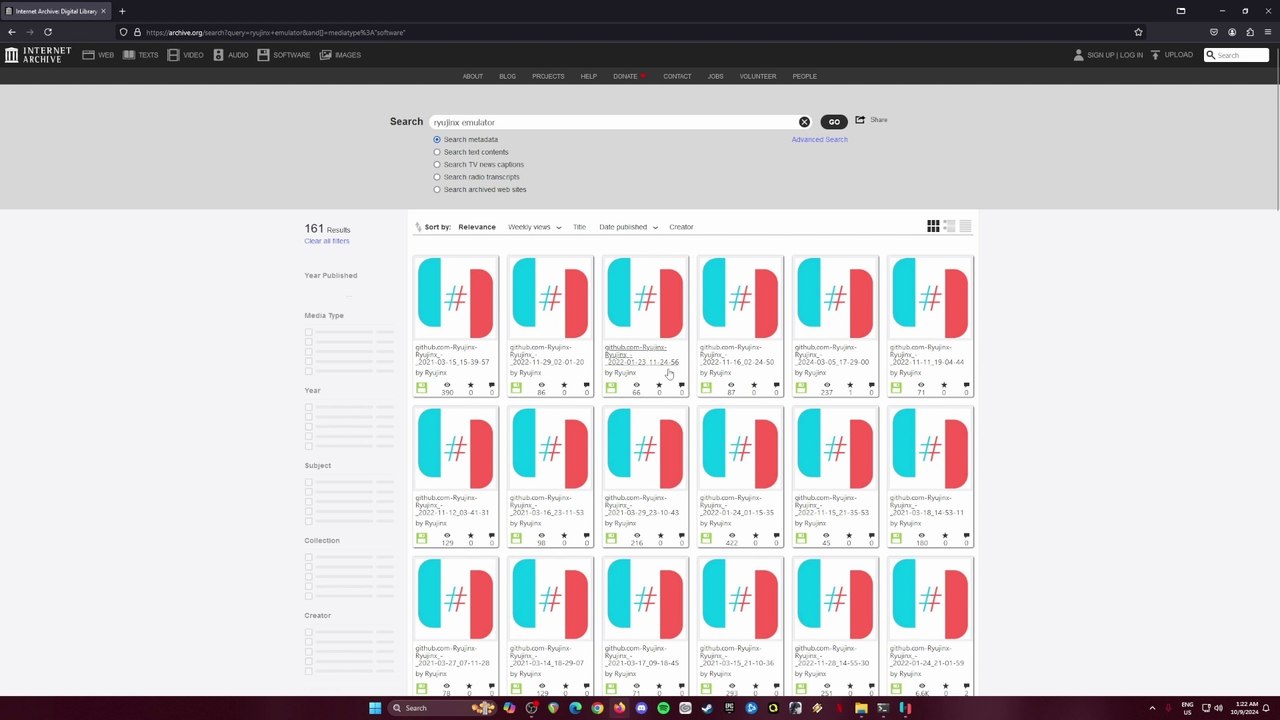
Task: Sort results by Title
Action: coord(579,227)
